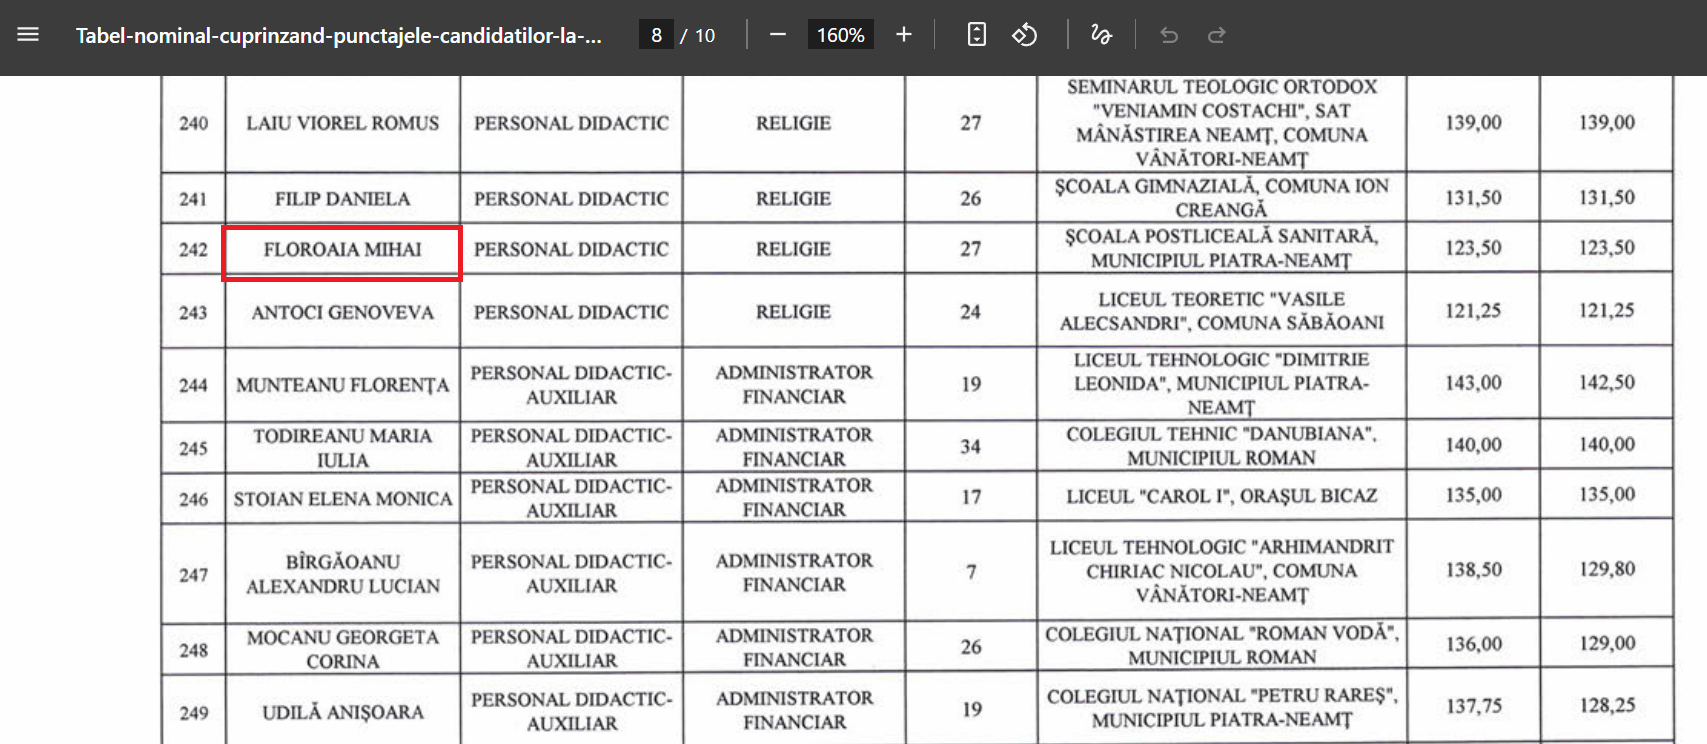Screen dimensions: 1707x744
Task: Select COLEGIUL NAȚIONAL PETRU RAREȘ cell
Action: click(1221, 709)
